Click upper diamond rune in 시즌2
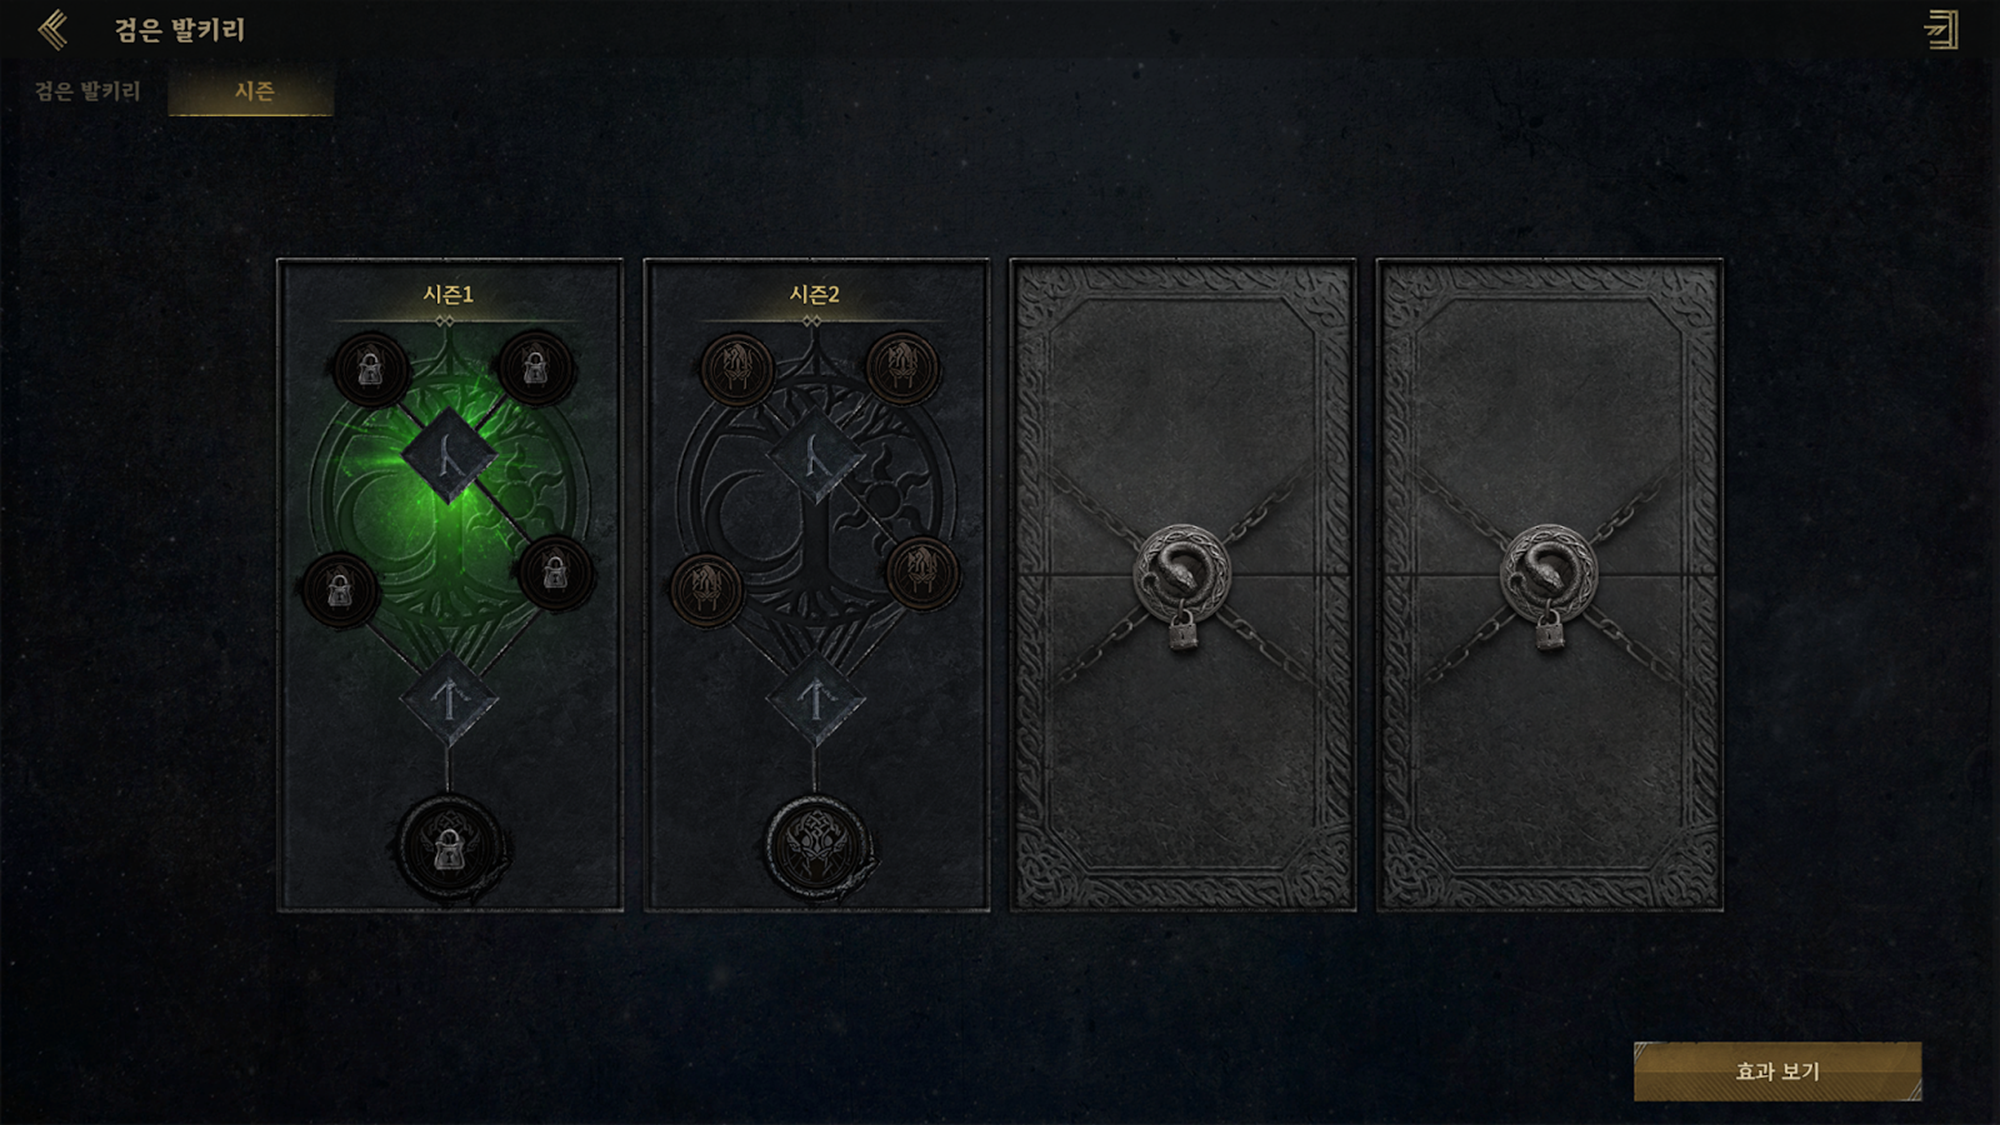Image resolution: width=2000 pixels, height=1125 pixels. tap(816, 456)
